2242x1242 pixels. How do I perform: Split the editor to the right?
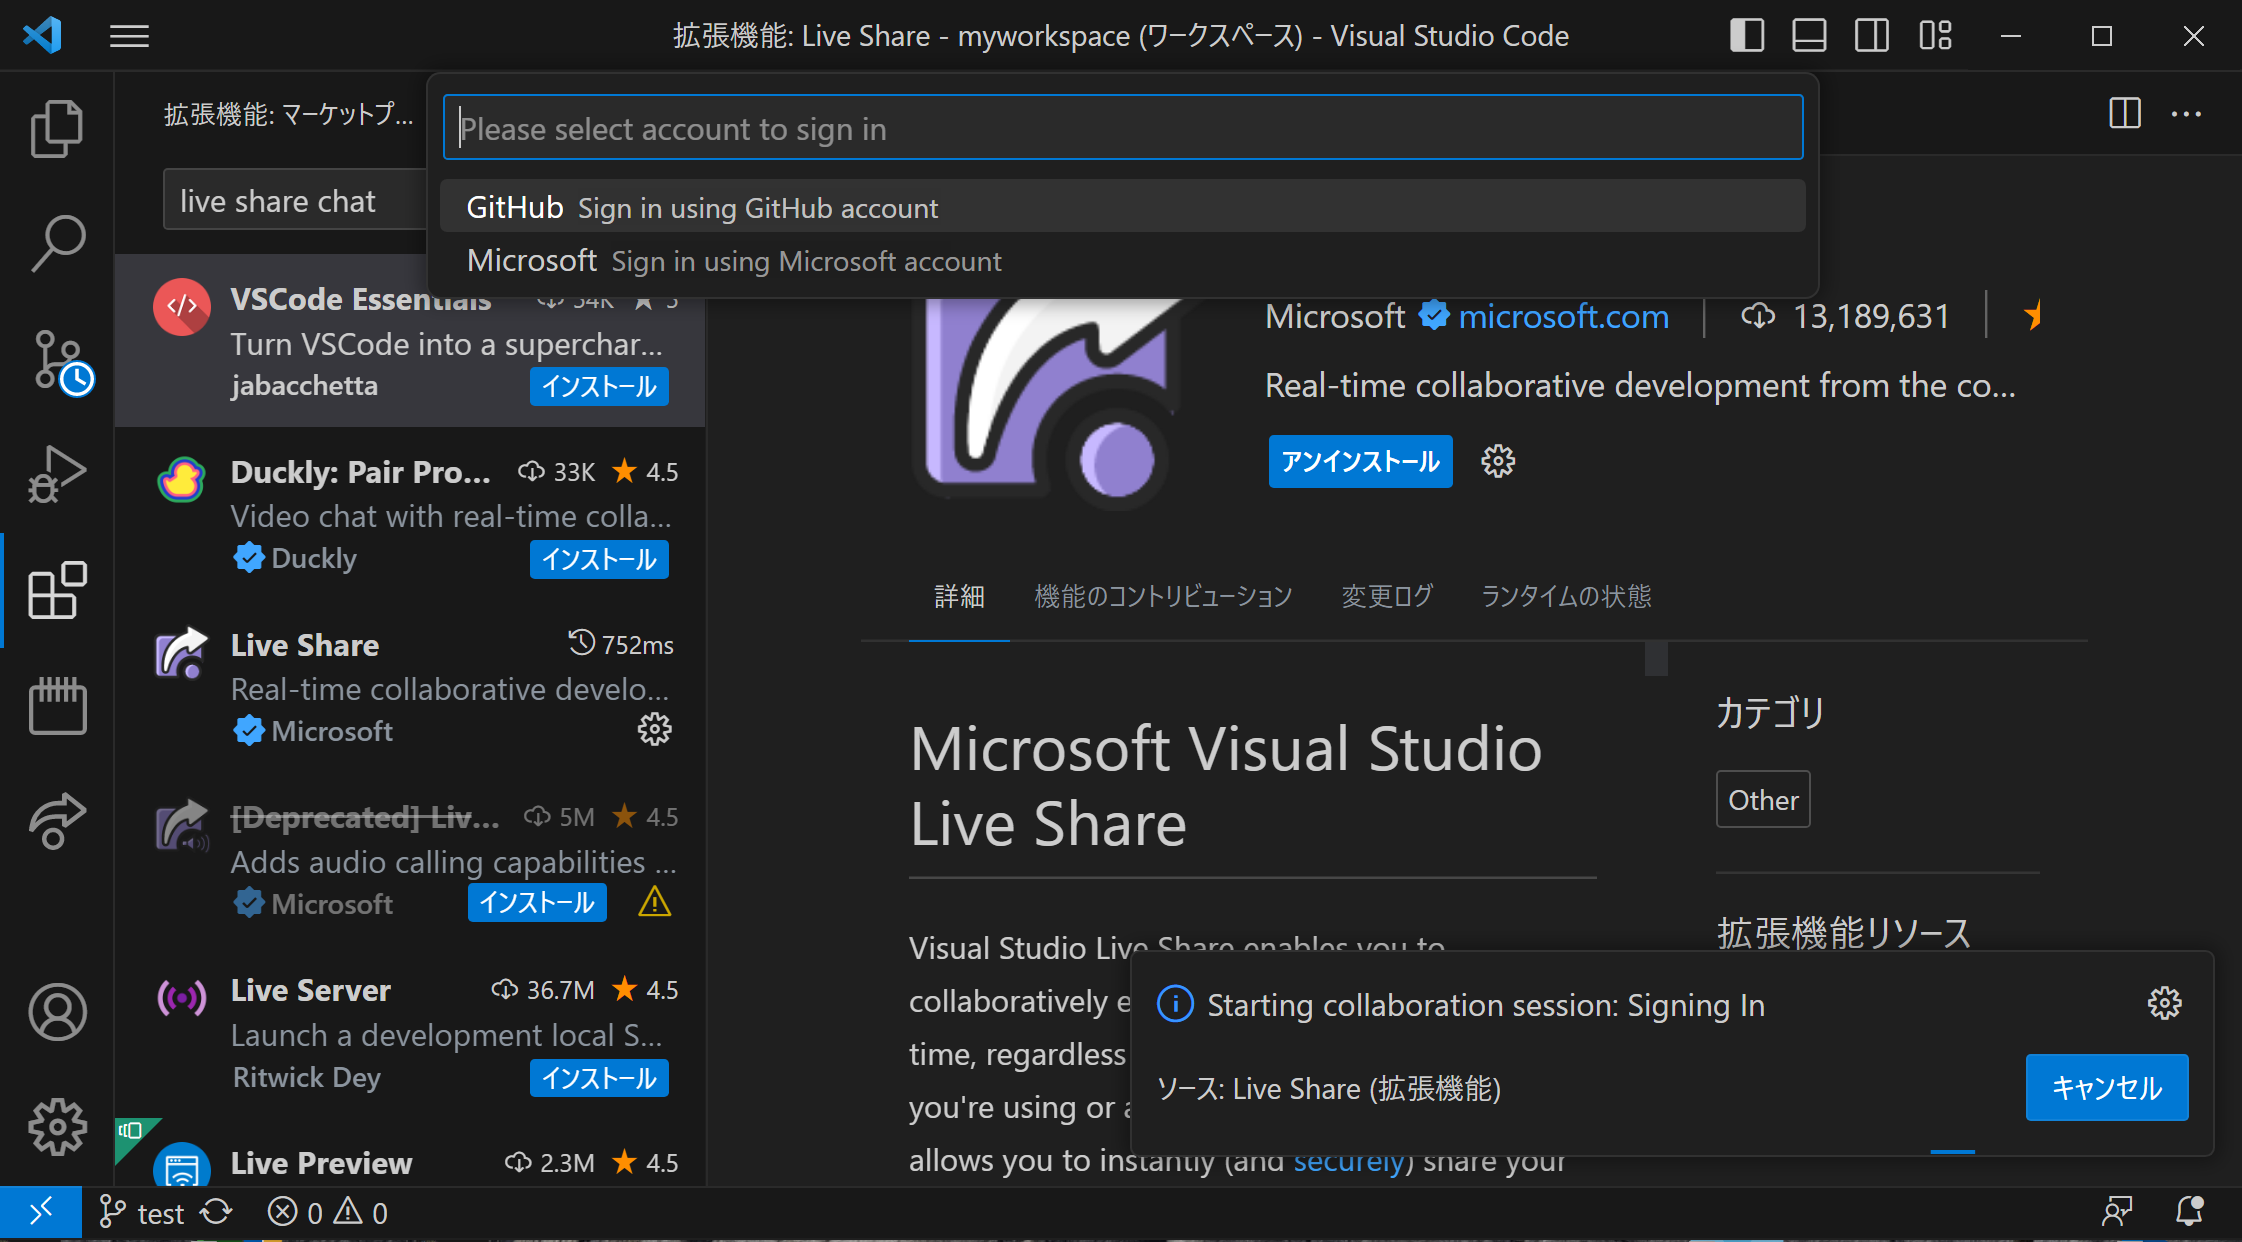2125,113
